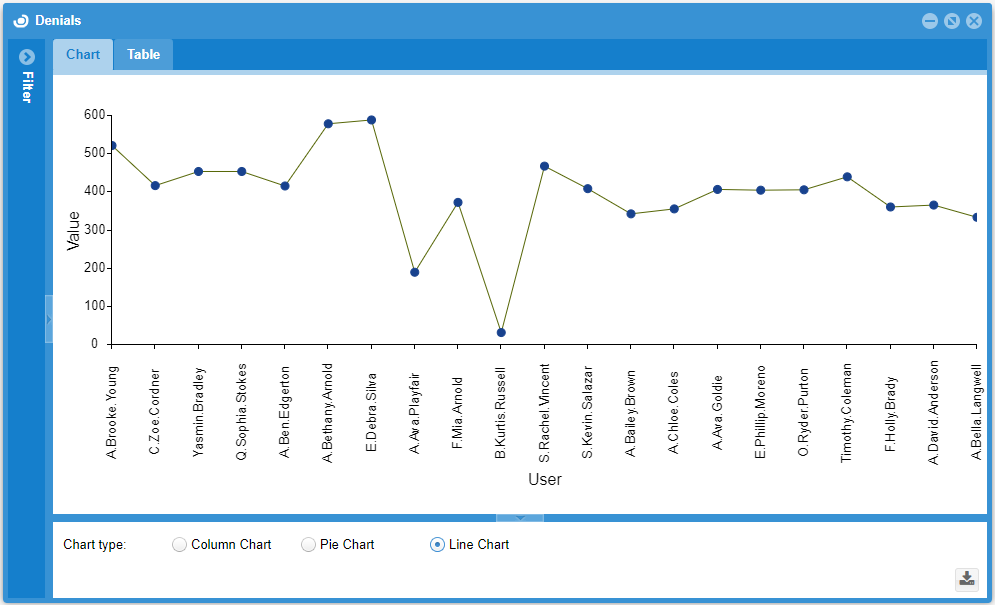This screenshot has height=605, width=995.
Task: Click the vertical Filter label
Action: coord(27,86)
